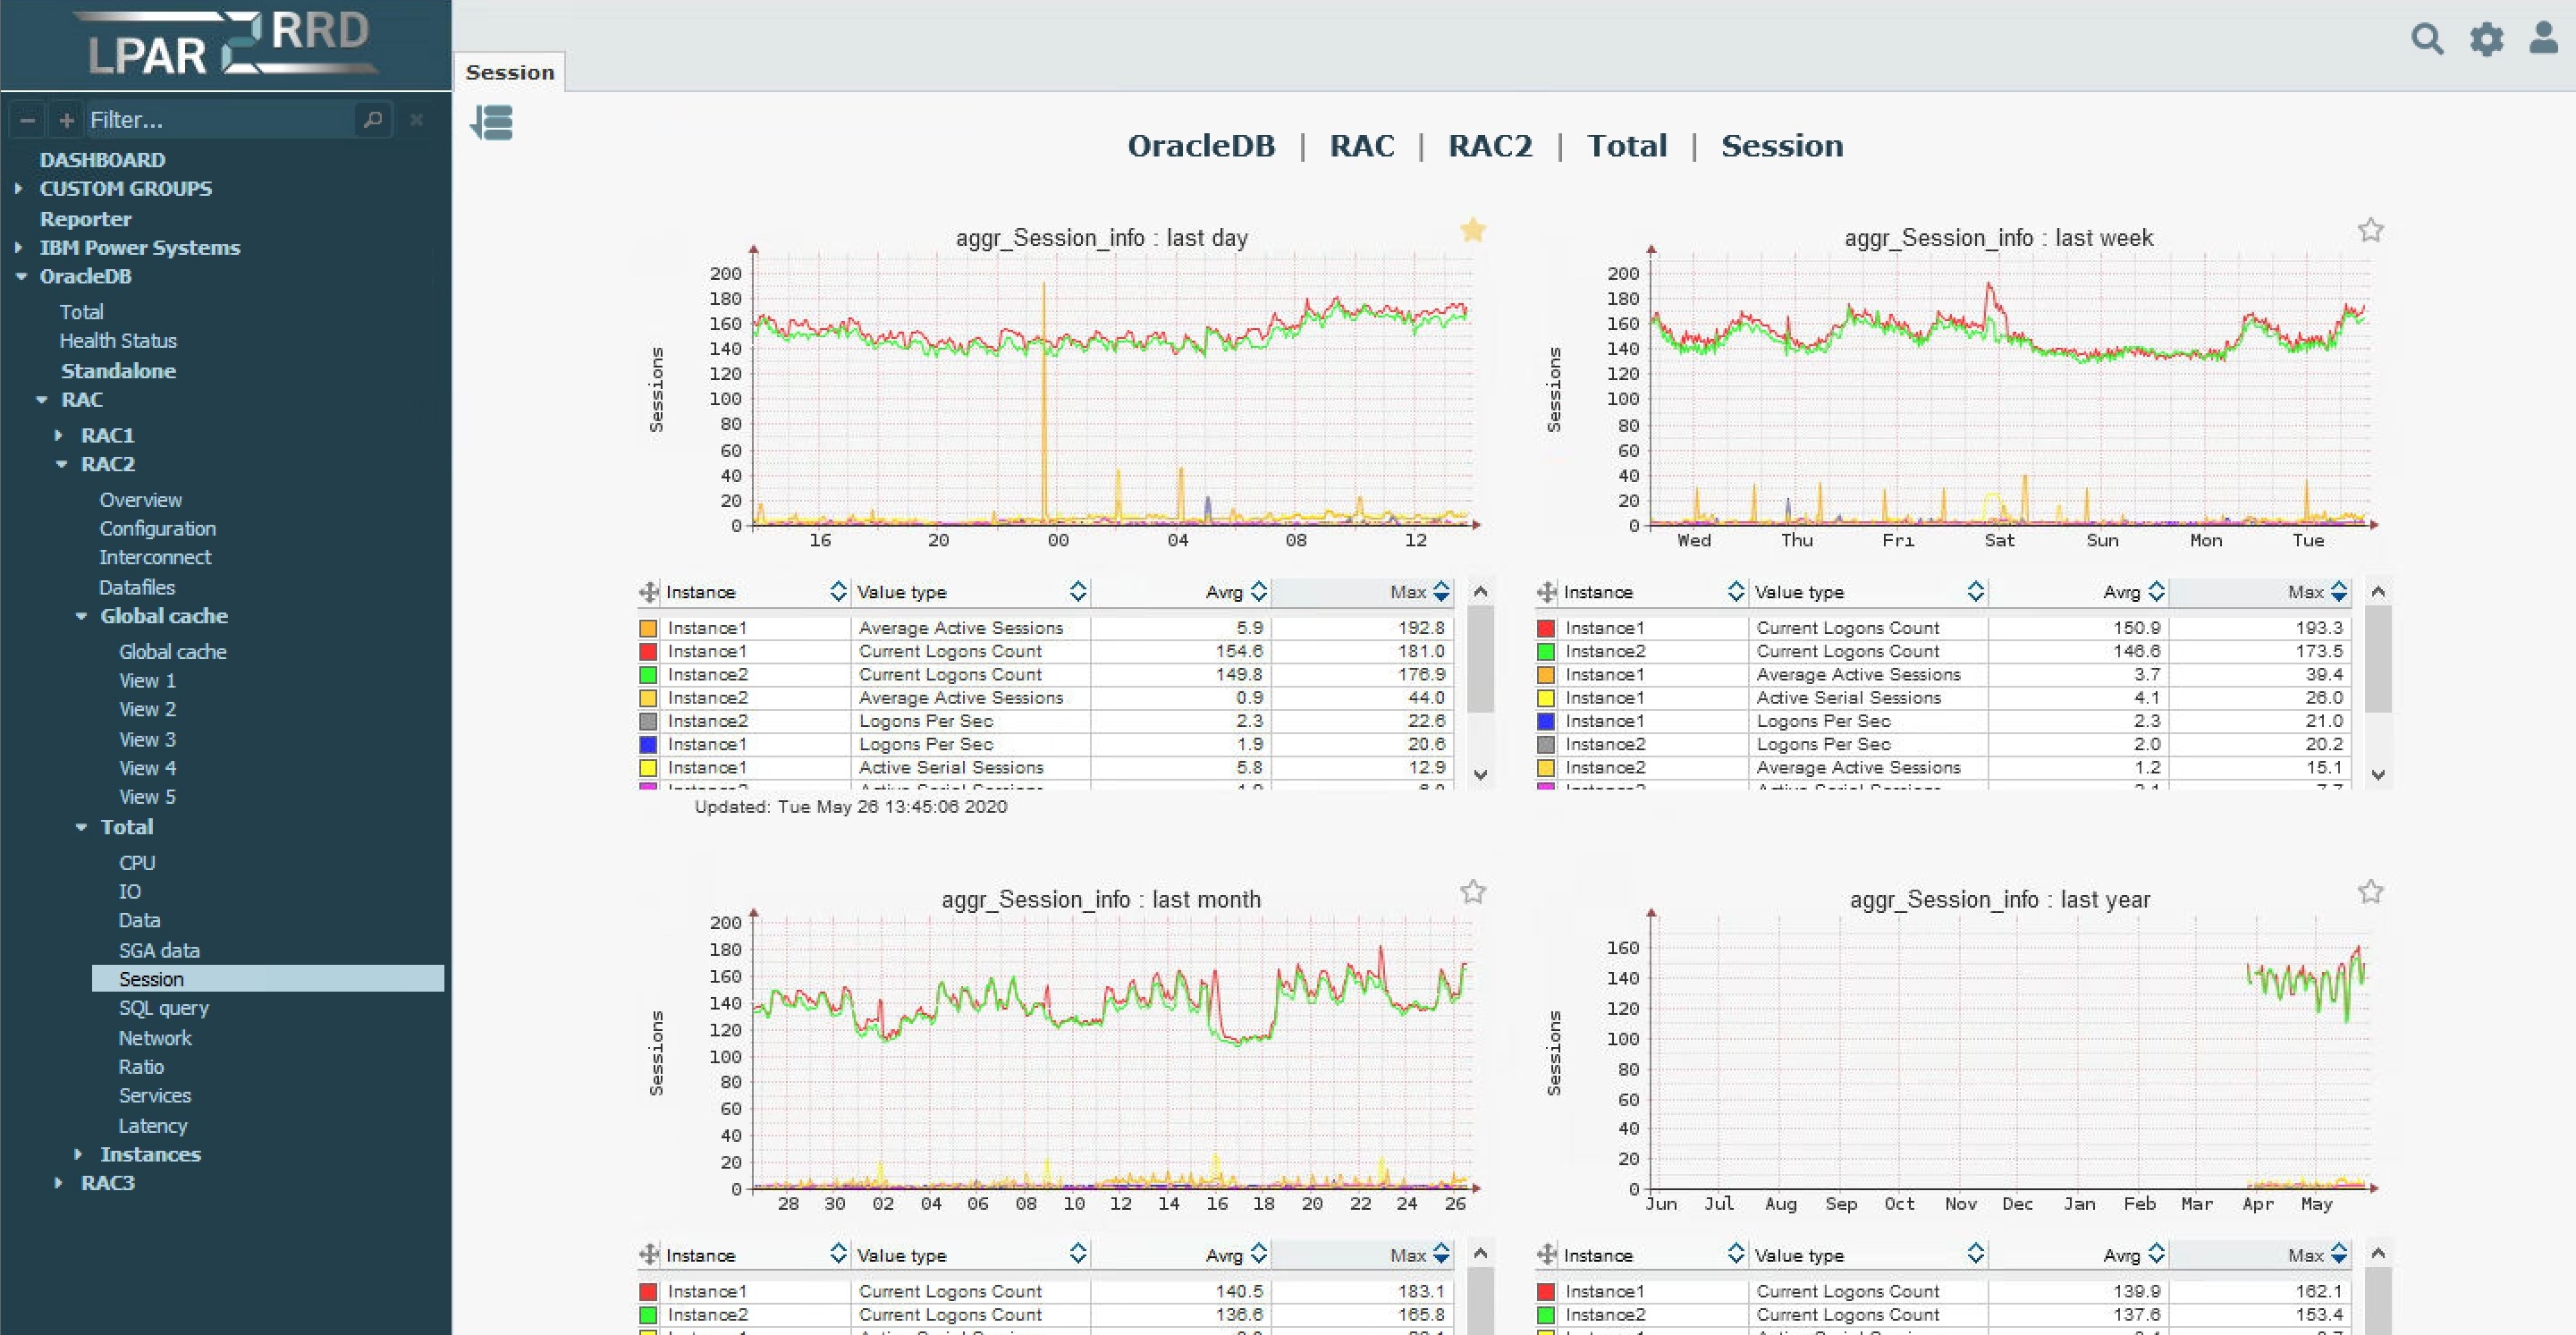Viewport: 2576px width, 1335px height.
Task: Clear the filter with the x icon
Action: [x=417, y=120]
